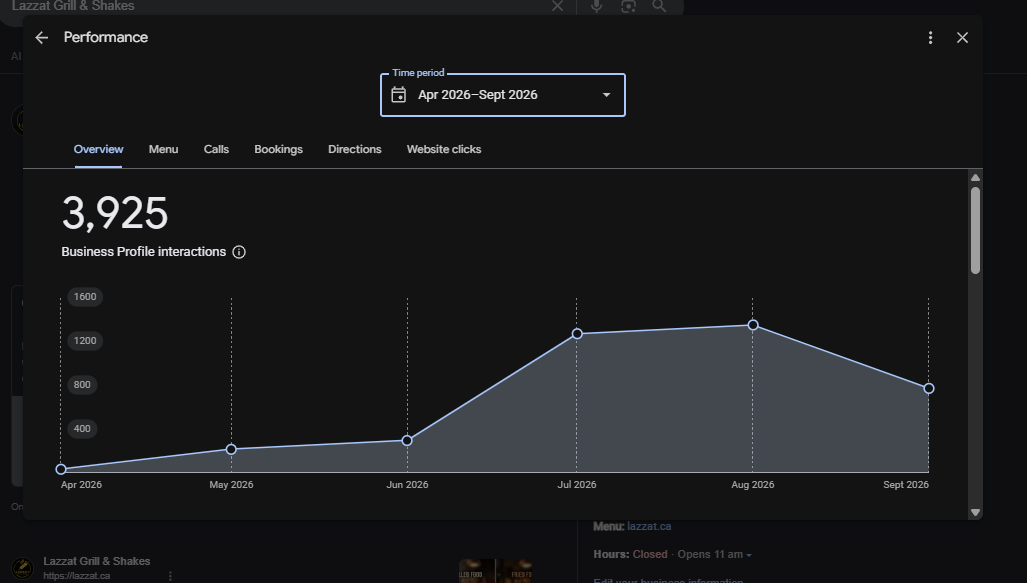
Task: Clear the search box text
Action: click(557, 7)
